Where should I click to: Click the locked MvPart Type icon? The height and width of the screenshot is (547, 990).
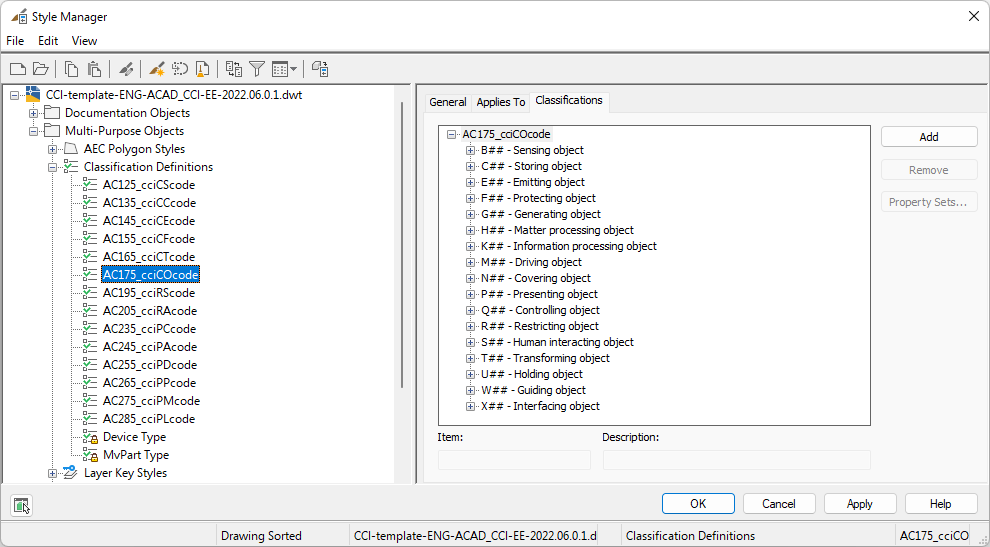[90, 455]
